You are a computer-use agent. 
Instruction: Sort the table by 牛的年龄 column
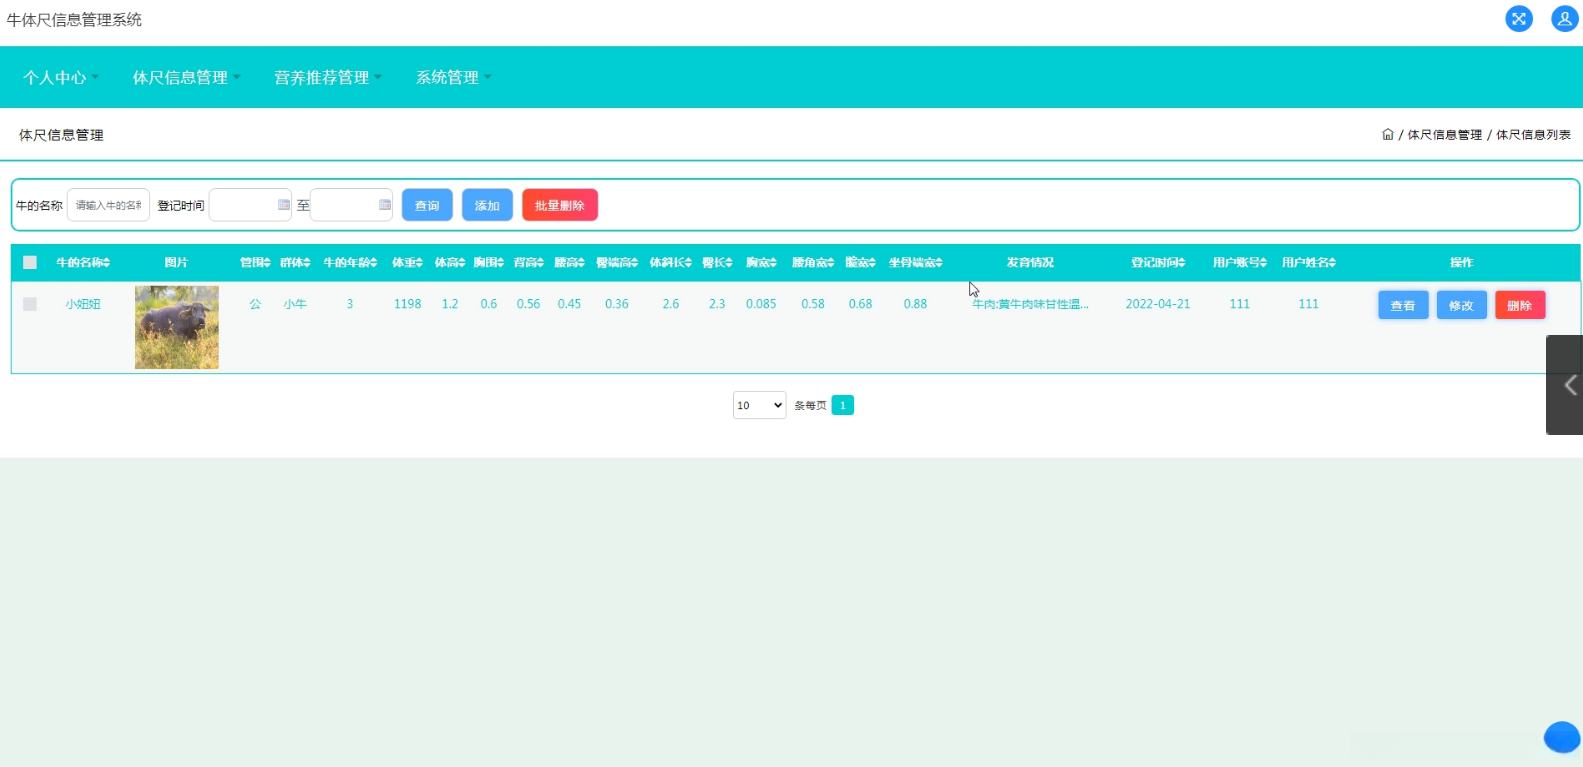[x=350, y=263]
